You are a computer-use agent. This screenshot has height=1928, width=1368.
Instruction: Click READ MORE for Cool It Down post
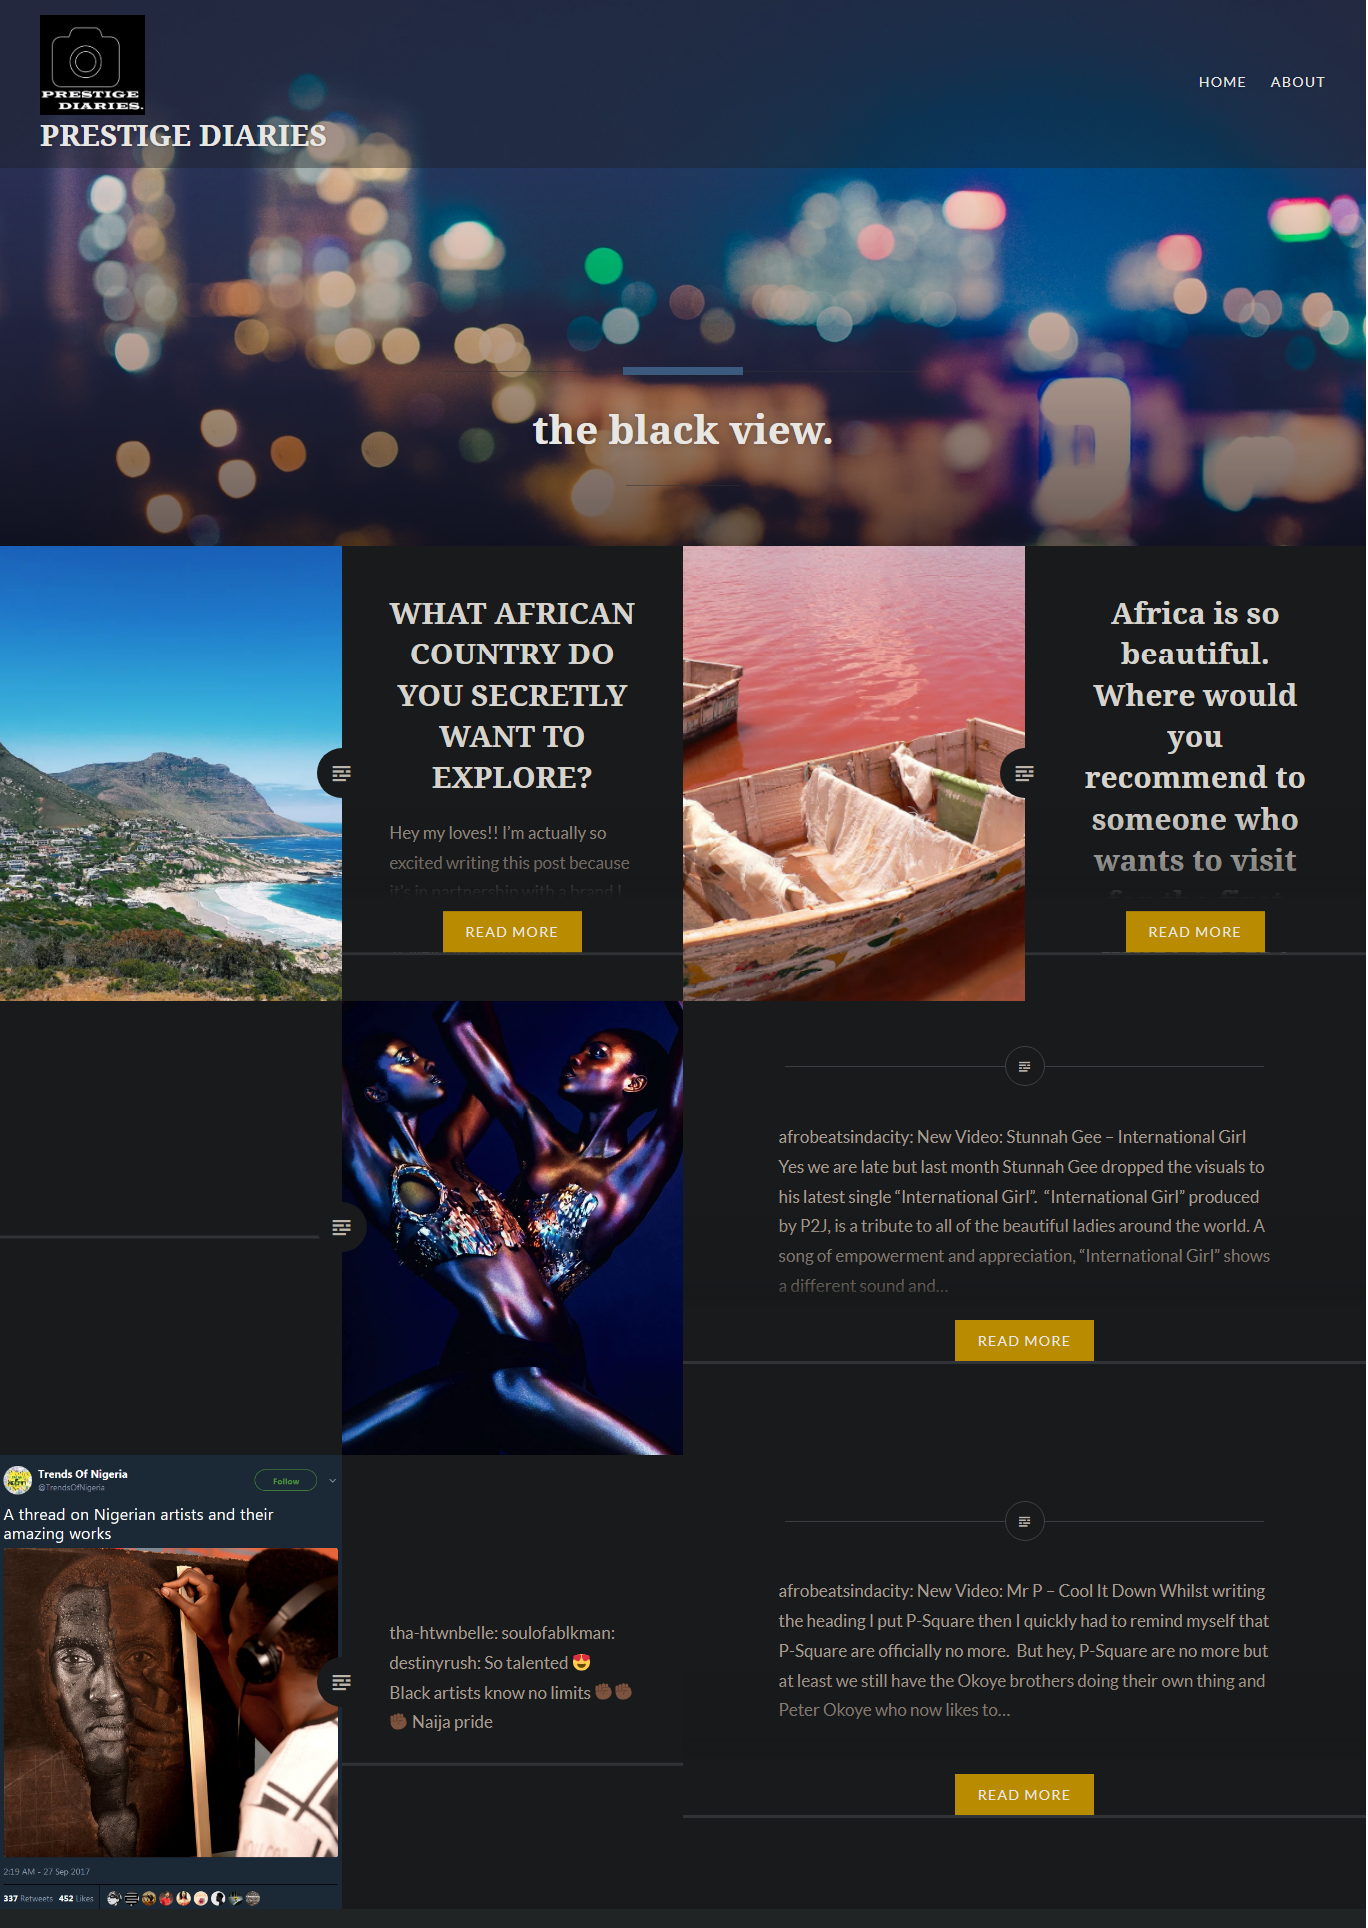point(1024,1795)
